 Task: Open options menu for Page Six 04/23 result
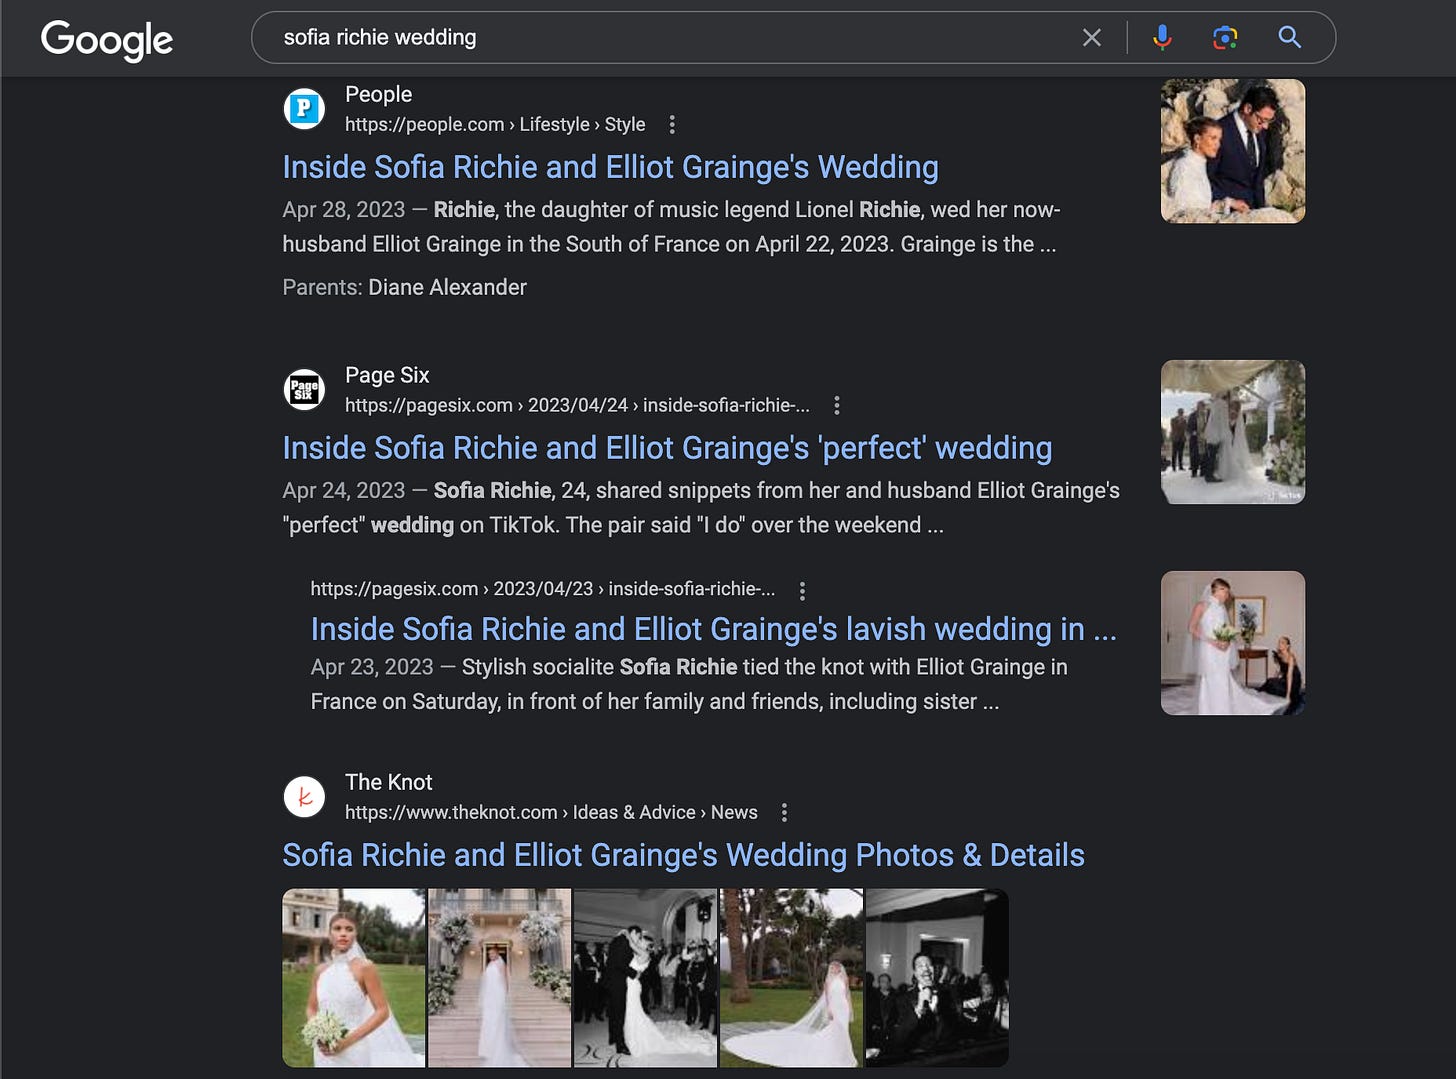click(802, 591)
